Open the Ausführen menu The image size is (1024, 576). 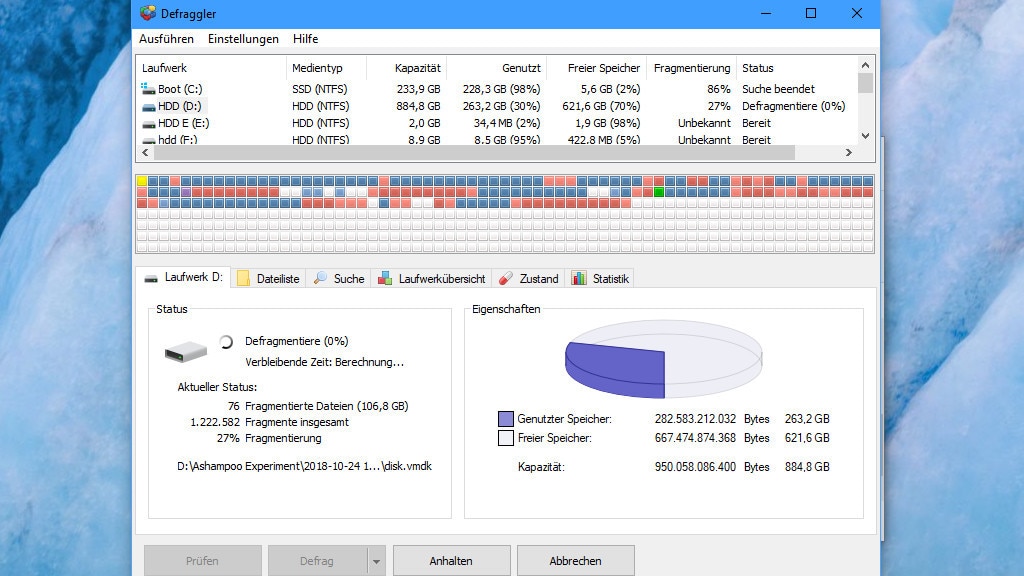(x=165, y=39)
